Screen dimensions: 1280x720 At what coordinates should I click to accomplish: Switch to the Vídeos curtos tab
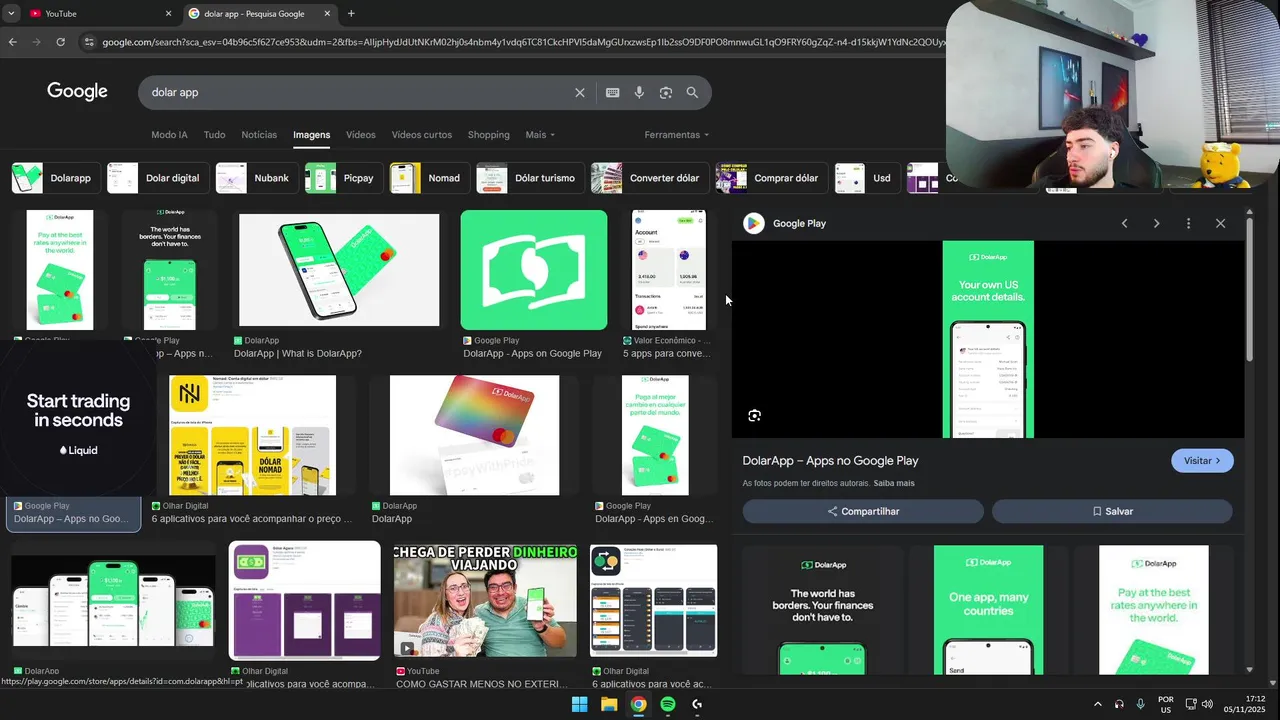[x=421, y=134]
